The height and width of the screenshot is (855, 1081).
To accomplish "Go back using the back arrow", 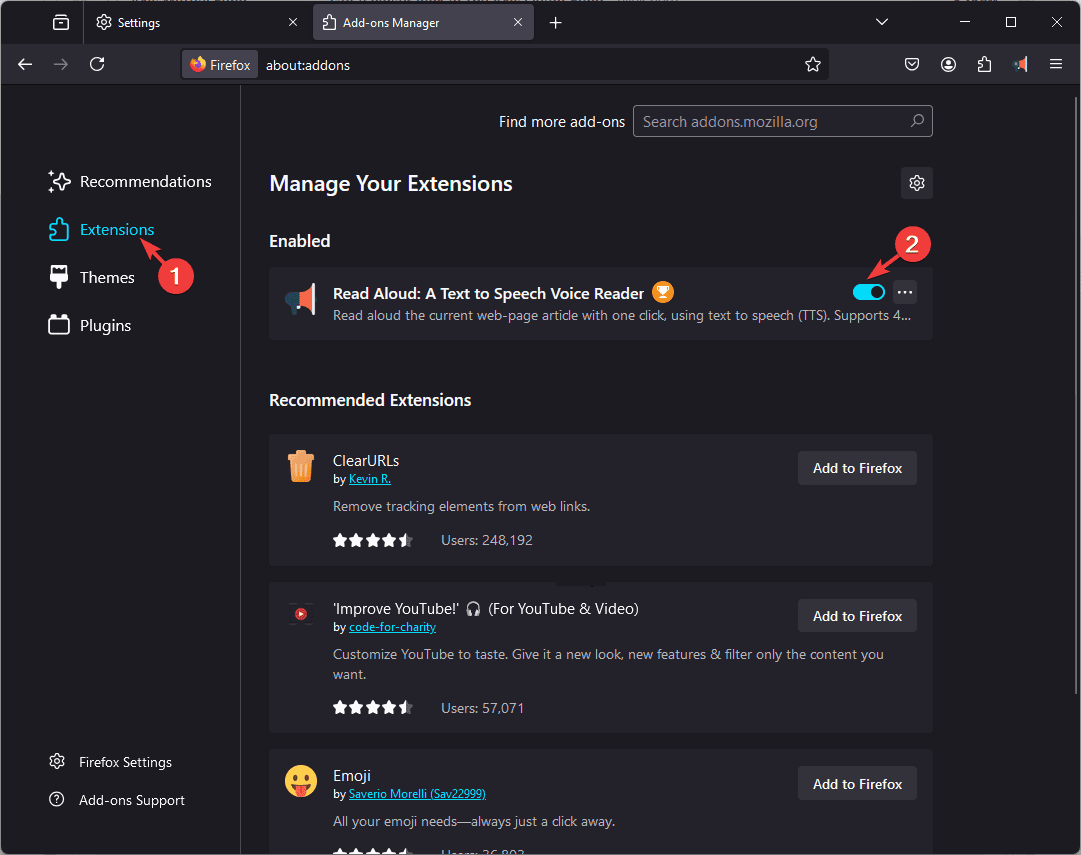I will click(26, 64).
